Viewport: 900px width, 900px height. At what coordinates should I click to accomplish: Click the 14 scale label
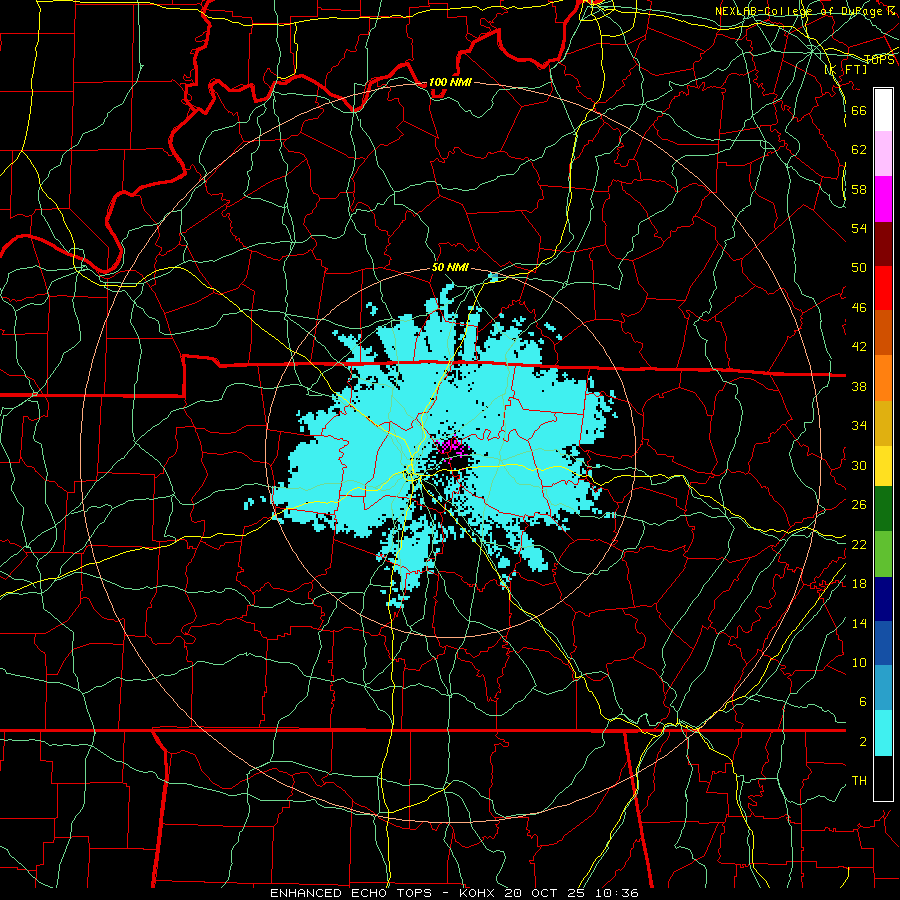859,623
